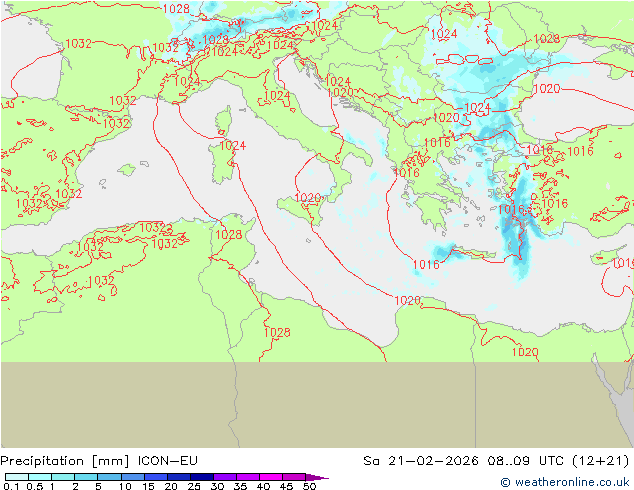Screen dimensions: 634x490
Task: Click the 1016 isobar label southwest of Crete
Action: (426, 265)
